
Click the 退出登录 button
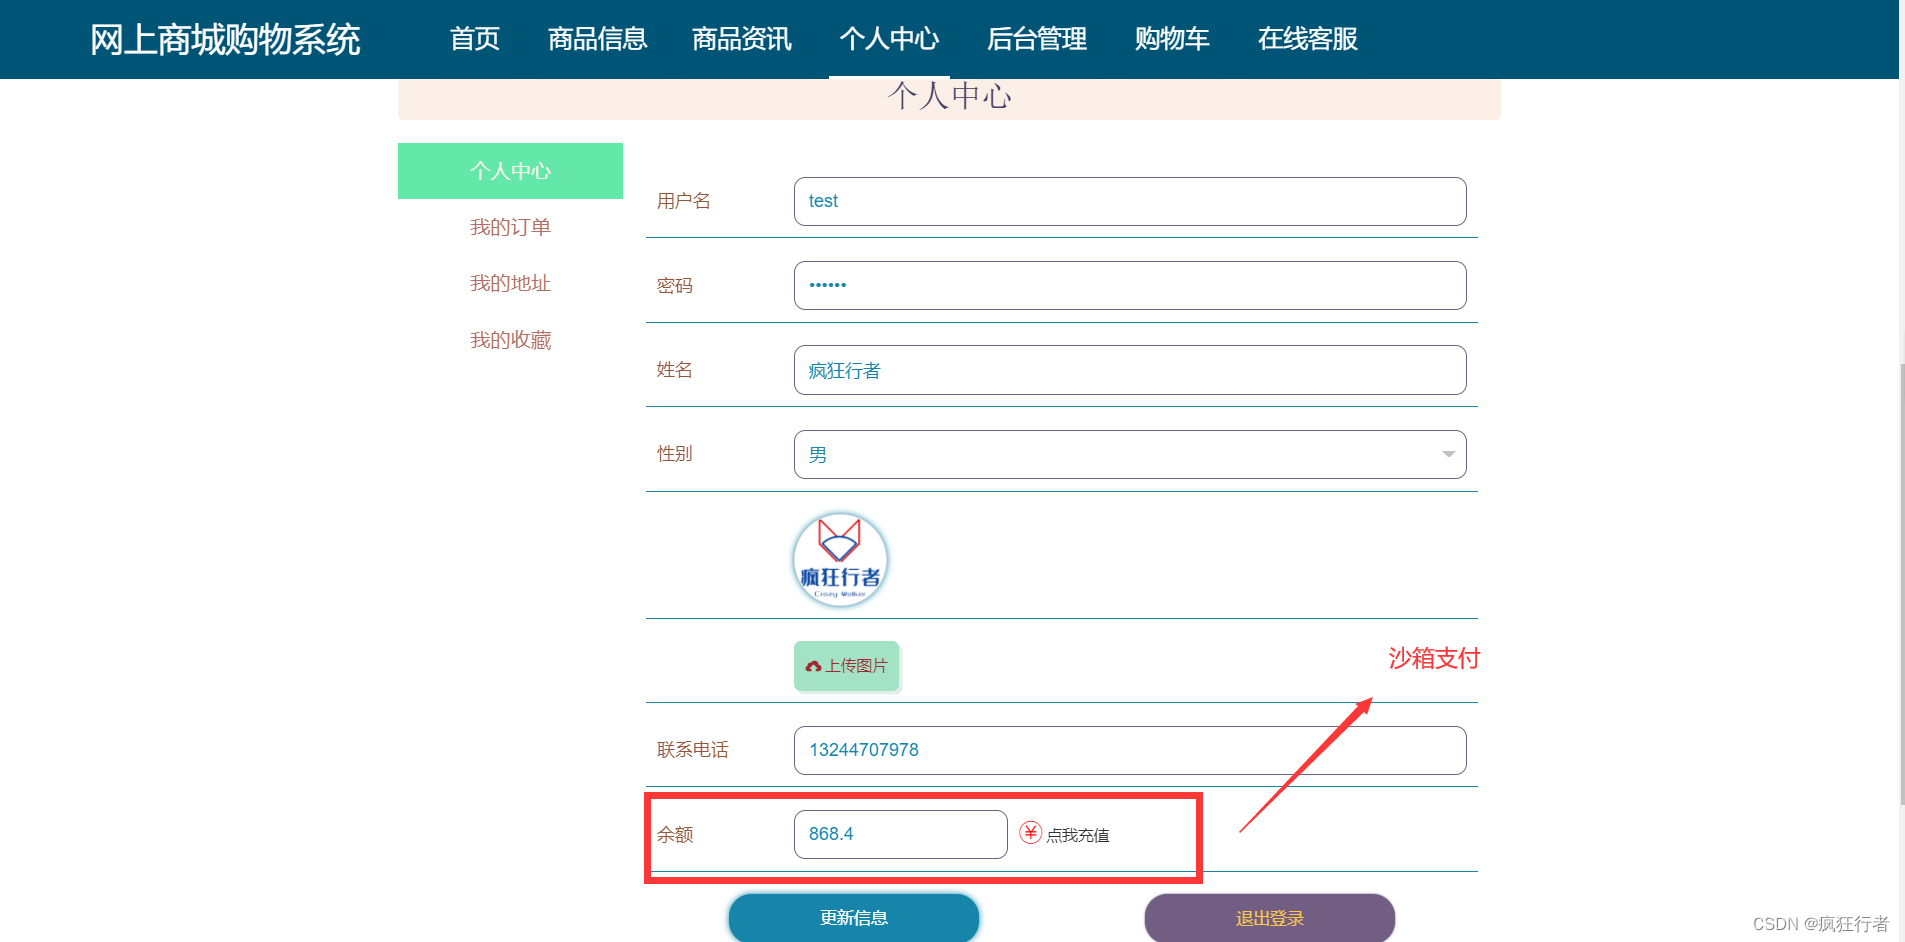(x=1269, y=917)
